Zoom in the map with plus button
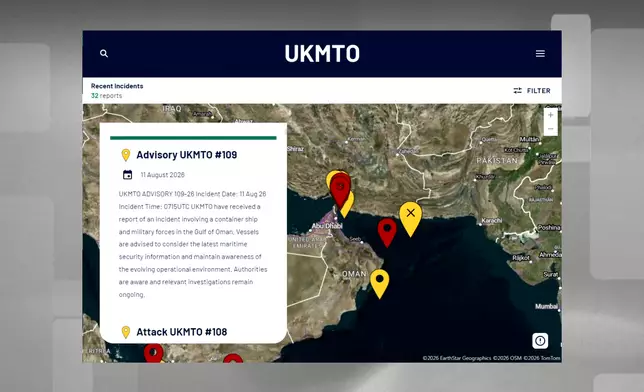This screenshot has height=392, width=644. pos(550,115)
